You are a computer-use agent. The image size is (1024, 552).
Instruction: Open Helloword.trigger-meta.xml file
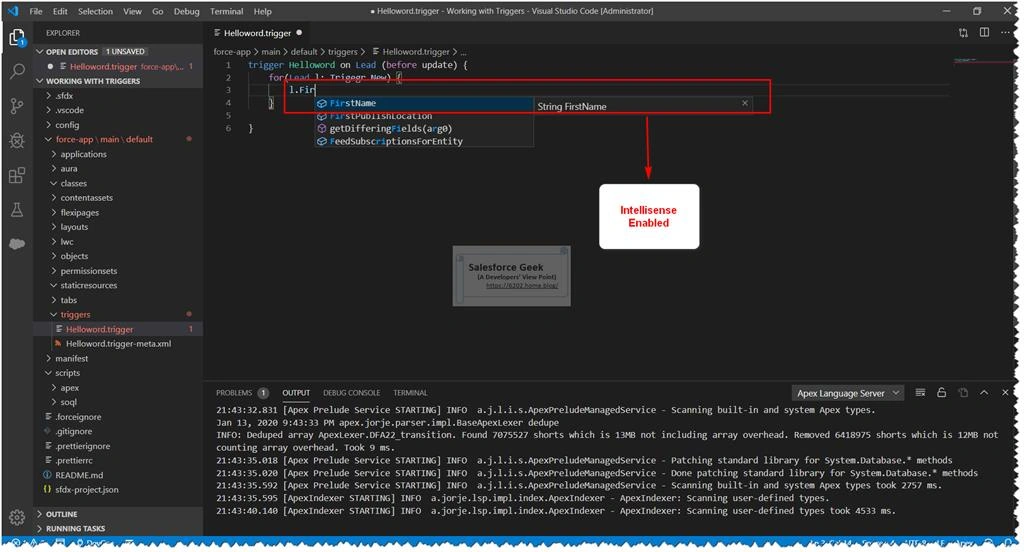click(x=118, y=344)
